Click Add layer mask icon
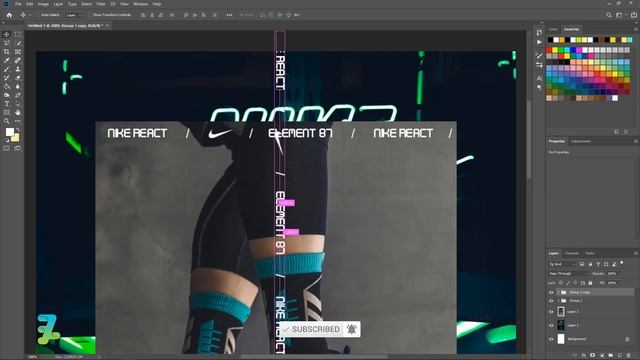Screen dimensions: 640x360 (593, 356)
